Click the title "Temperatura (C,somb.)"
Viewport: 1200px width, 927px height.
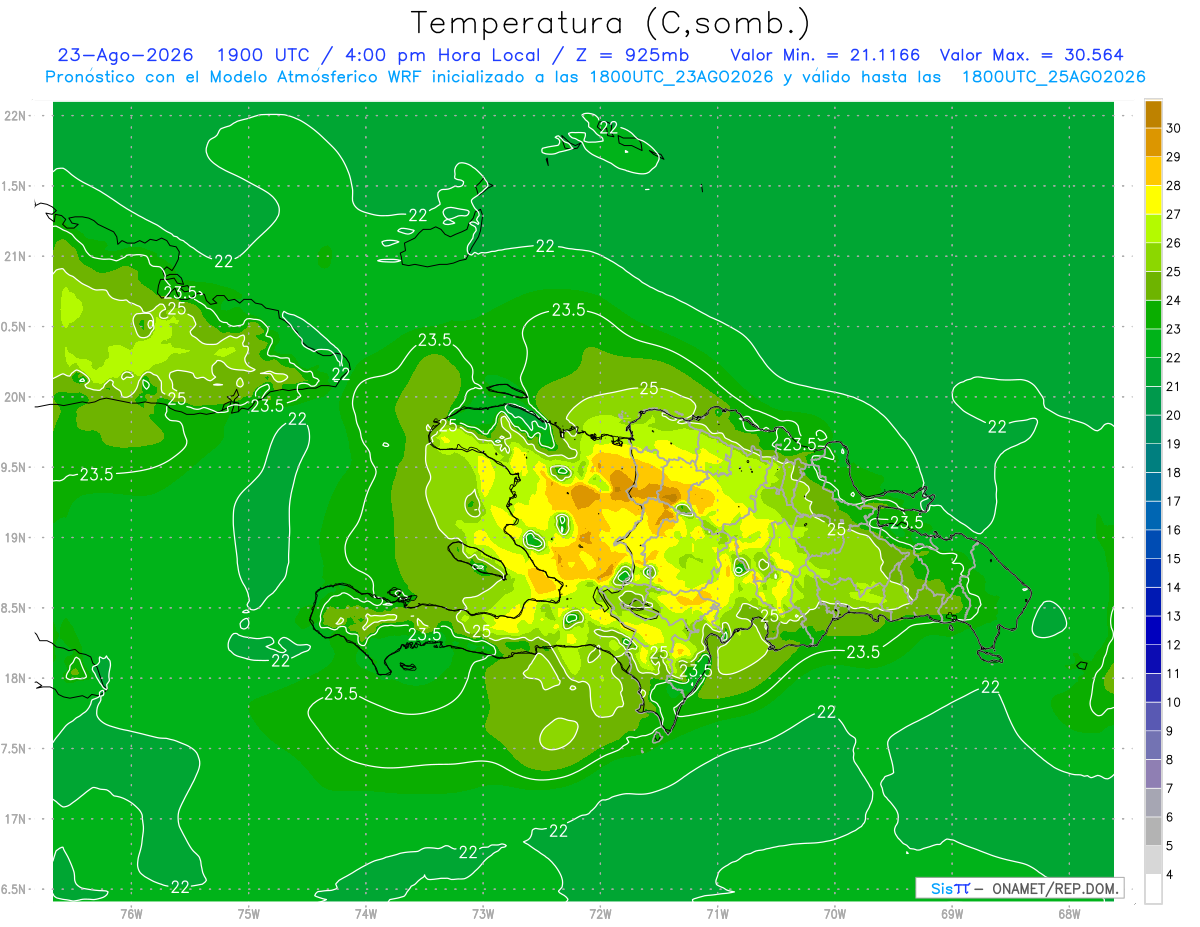611,24
